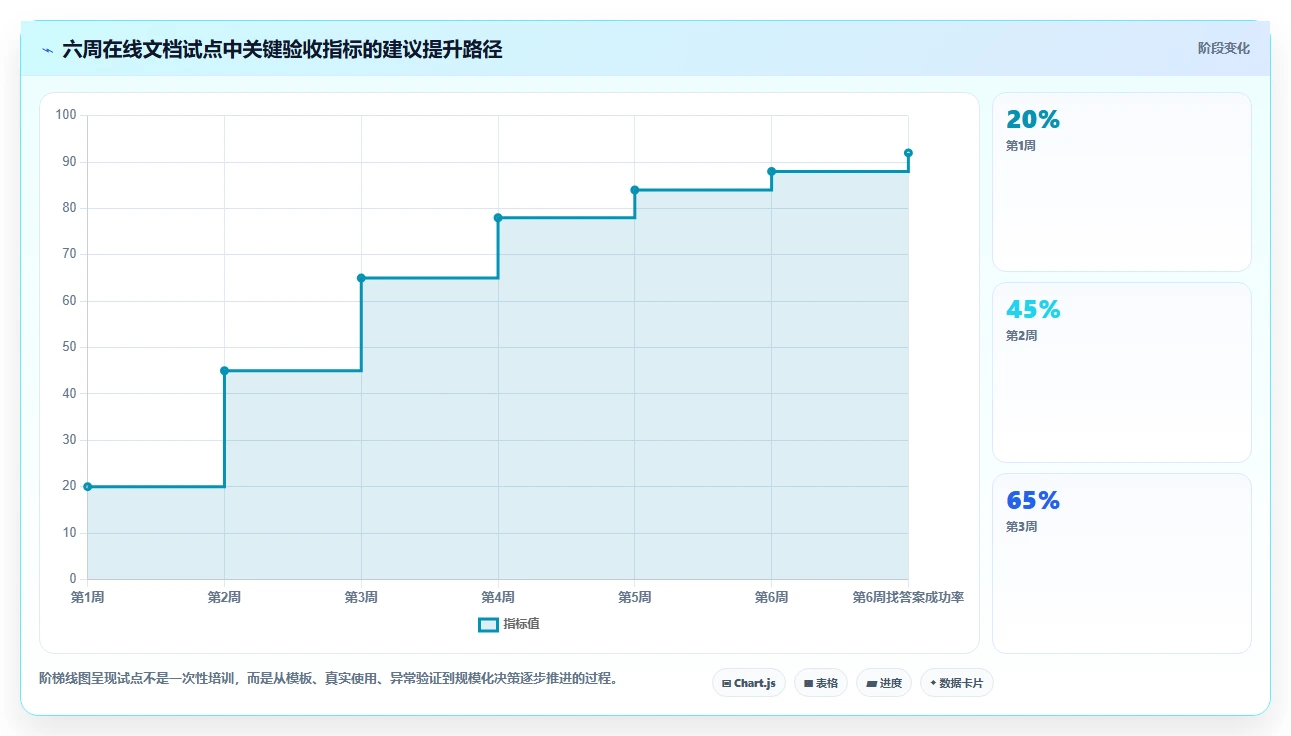Click the 100 y-axis tick label

point(66,115)
